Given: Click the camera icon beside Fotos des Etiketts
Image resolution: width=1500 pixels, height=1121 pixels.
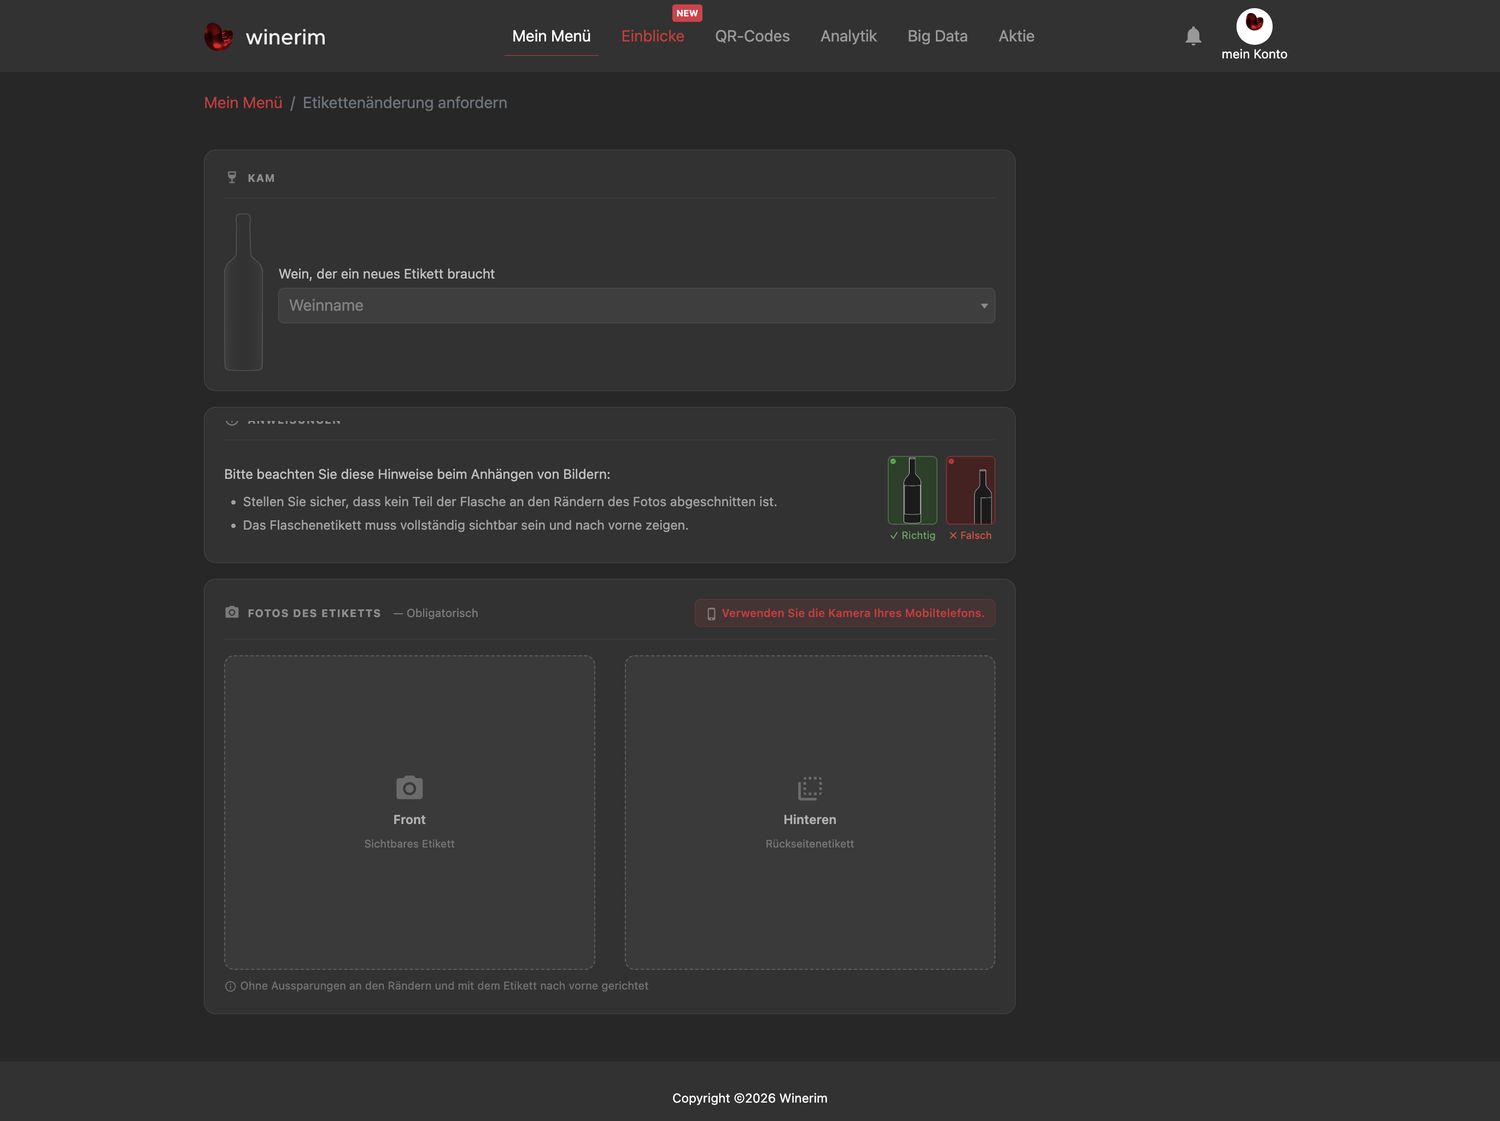Looking at the screenshot, I should [232, 612].
